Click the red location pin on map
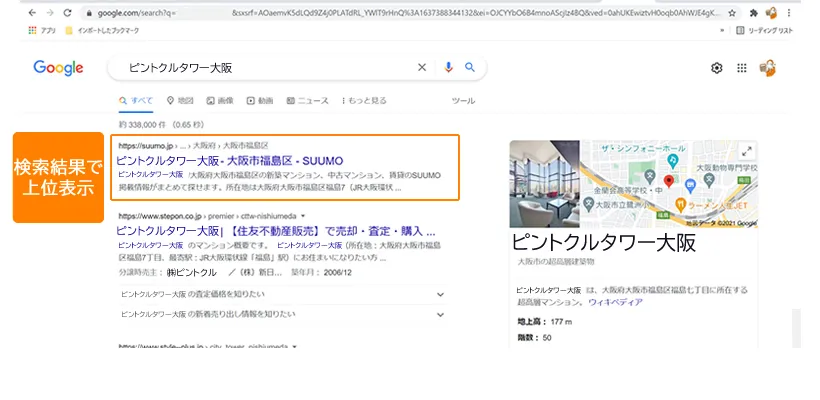The width and height of the screenshot is (820, 400). 668,181
